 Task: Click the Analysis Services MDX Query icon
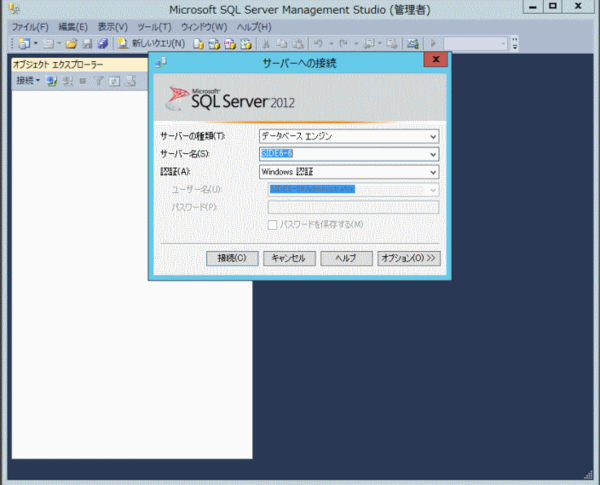[x=214, y=44]
